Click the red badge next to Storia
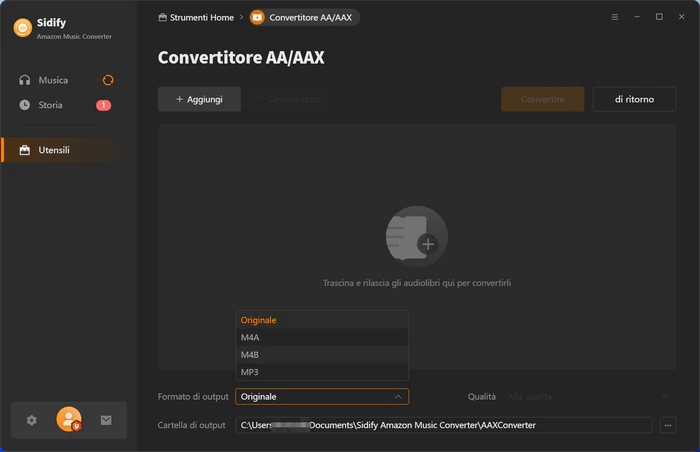700x452 pixels. pos(104,105)
